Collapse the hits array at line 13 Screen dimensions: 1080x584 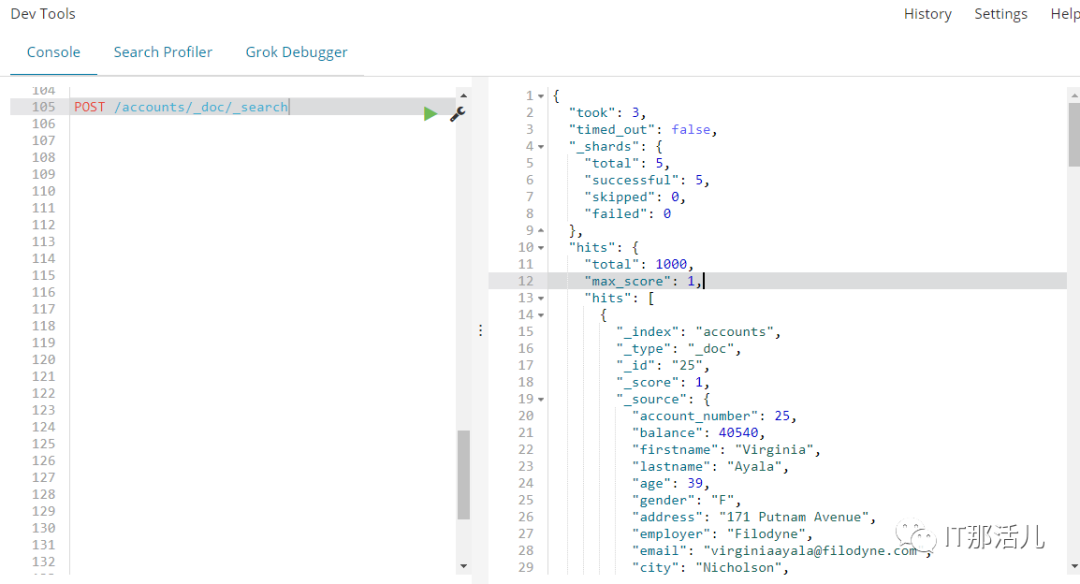pyautogui.click(x=541, y=298)
